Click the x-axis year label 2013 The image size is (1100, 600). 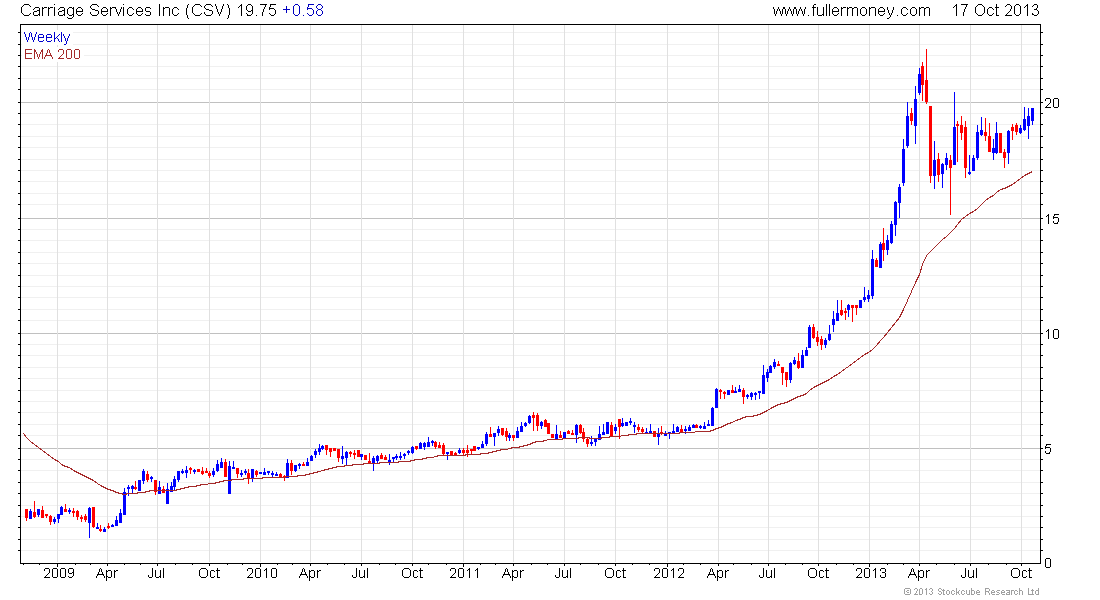point(871,573)
